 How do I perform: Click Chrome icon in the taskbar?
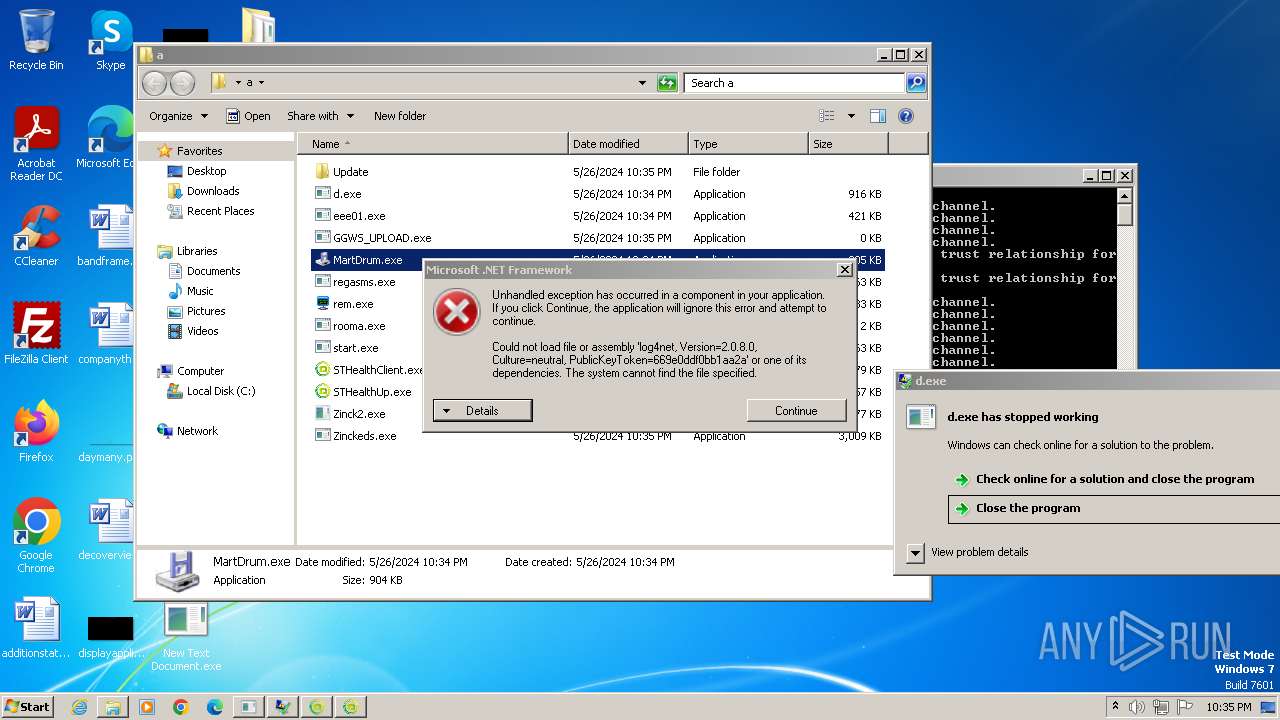click(x=180, y=707)
